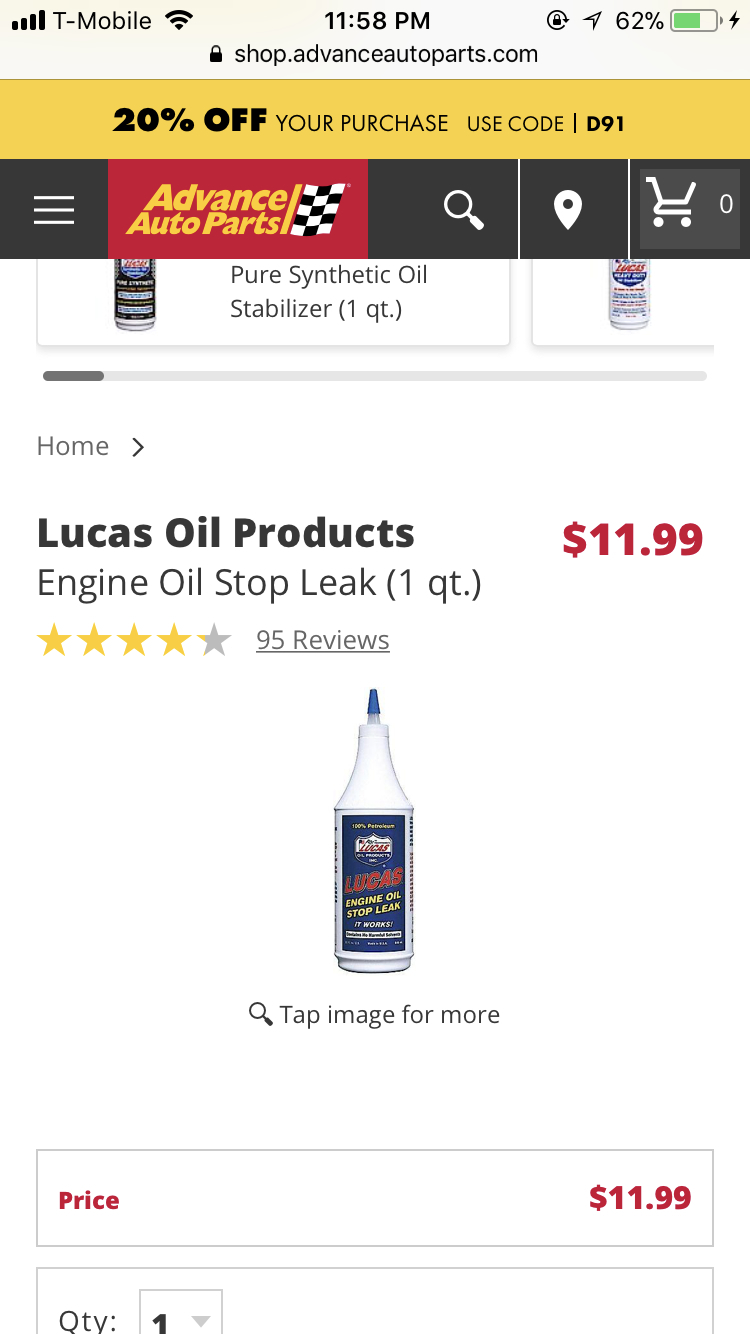Open the shopping cart
750x1334 pixels.
point(690,208)
